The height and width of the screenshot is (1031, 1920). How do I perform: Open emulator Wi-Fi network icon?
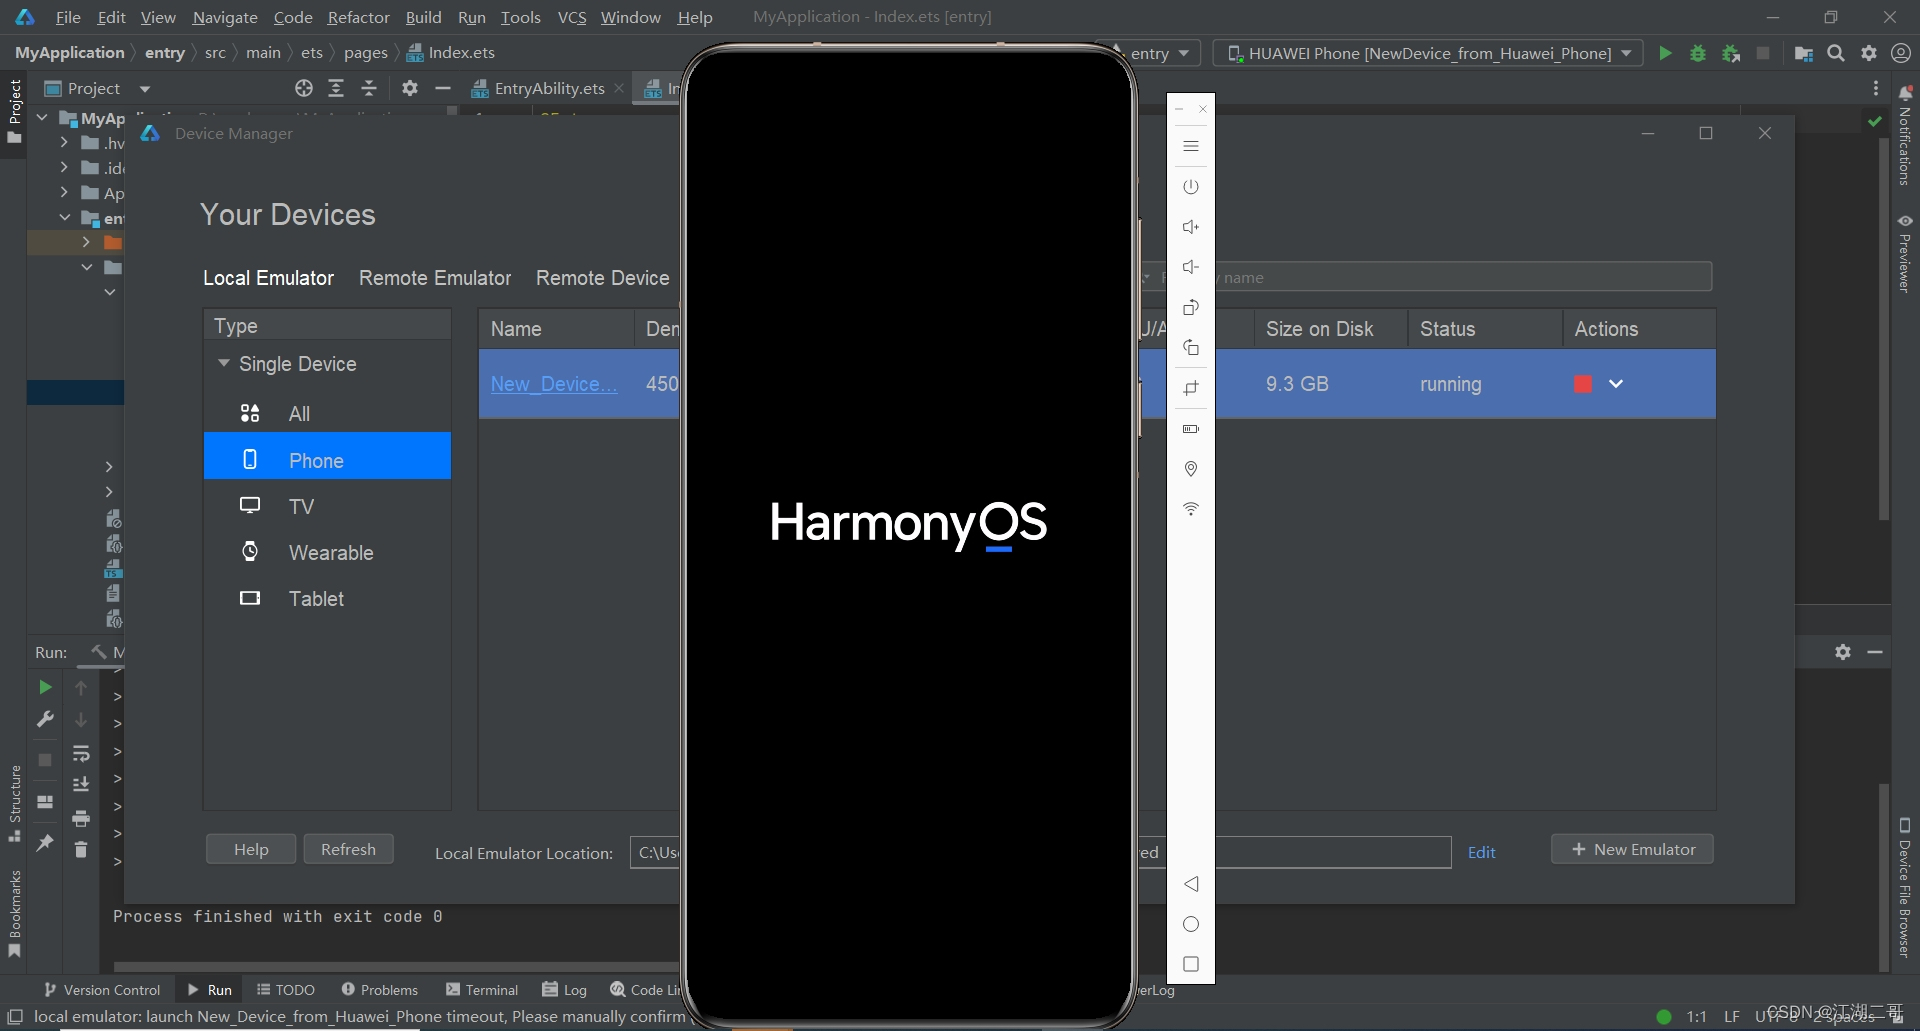tap(1190, 509)
